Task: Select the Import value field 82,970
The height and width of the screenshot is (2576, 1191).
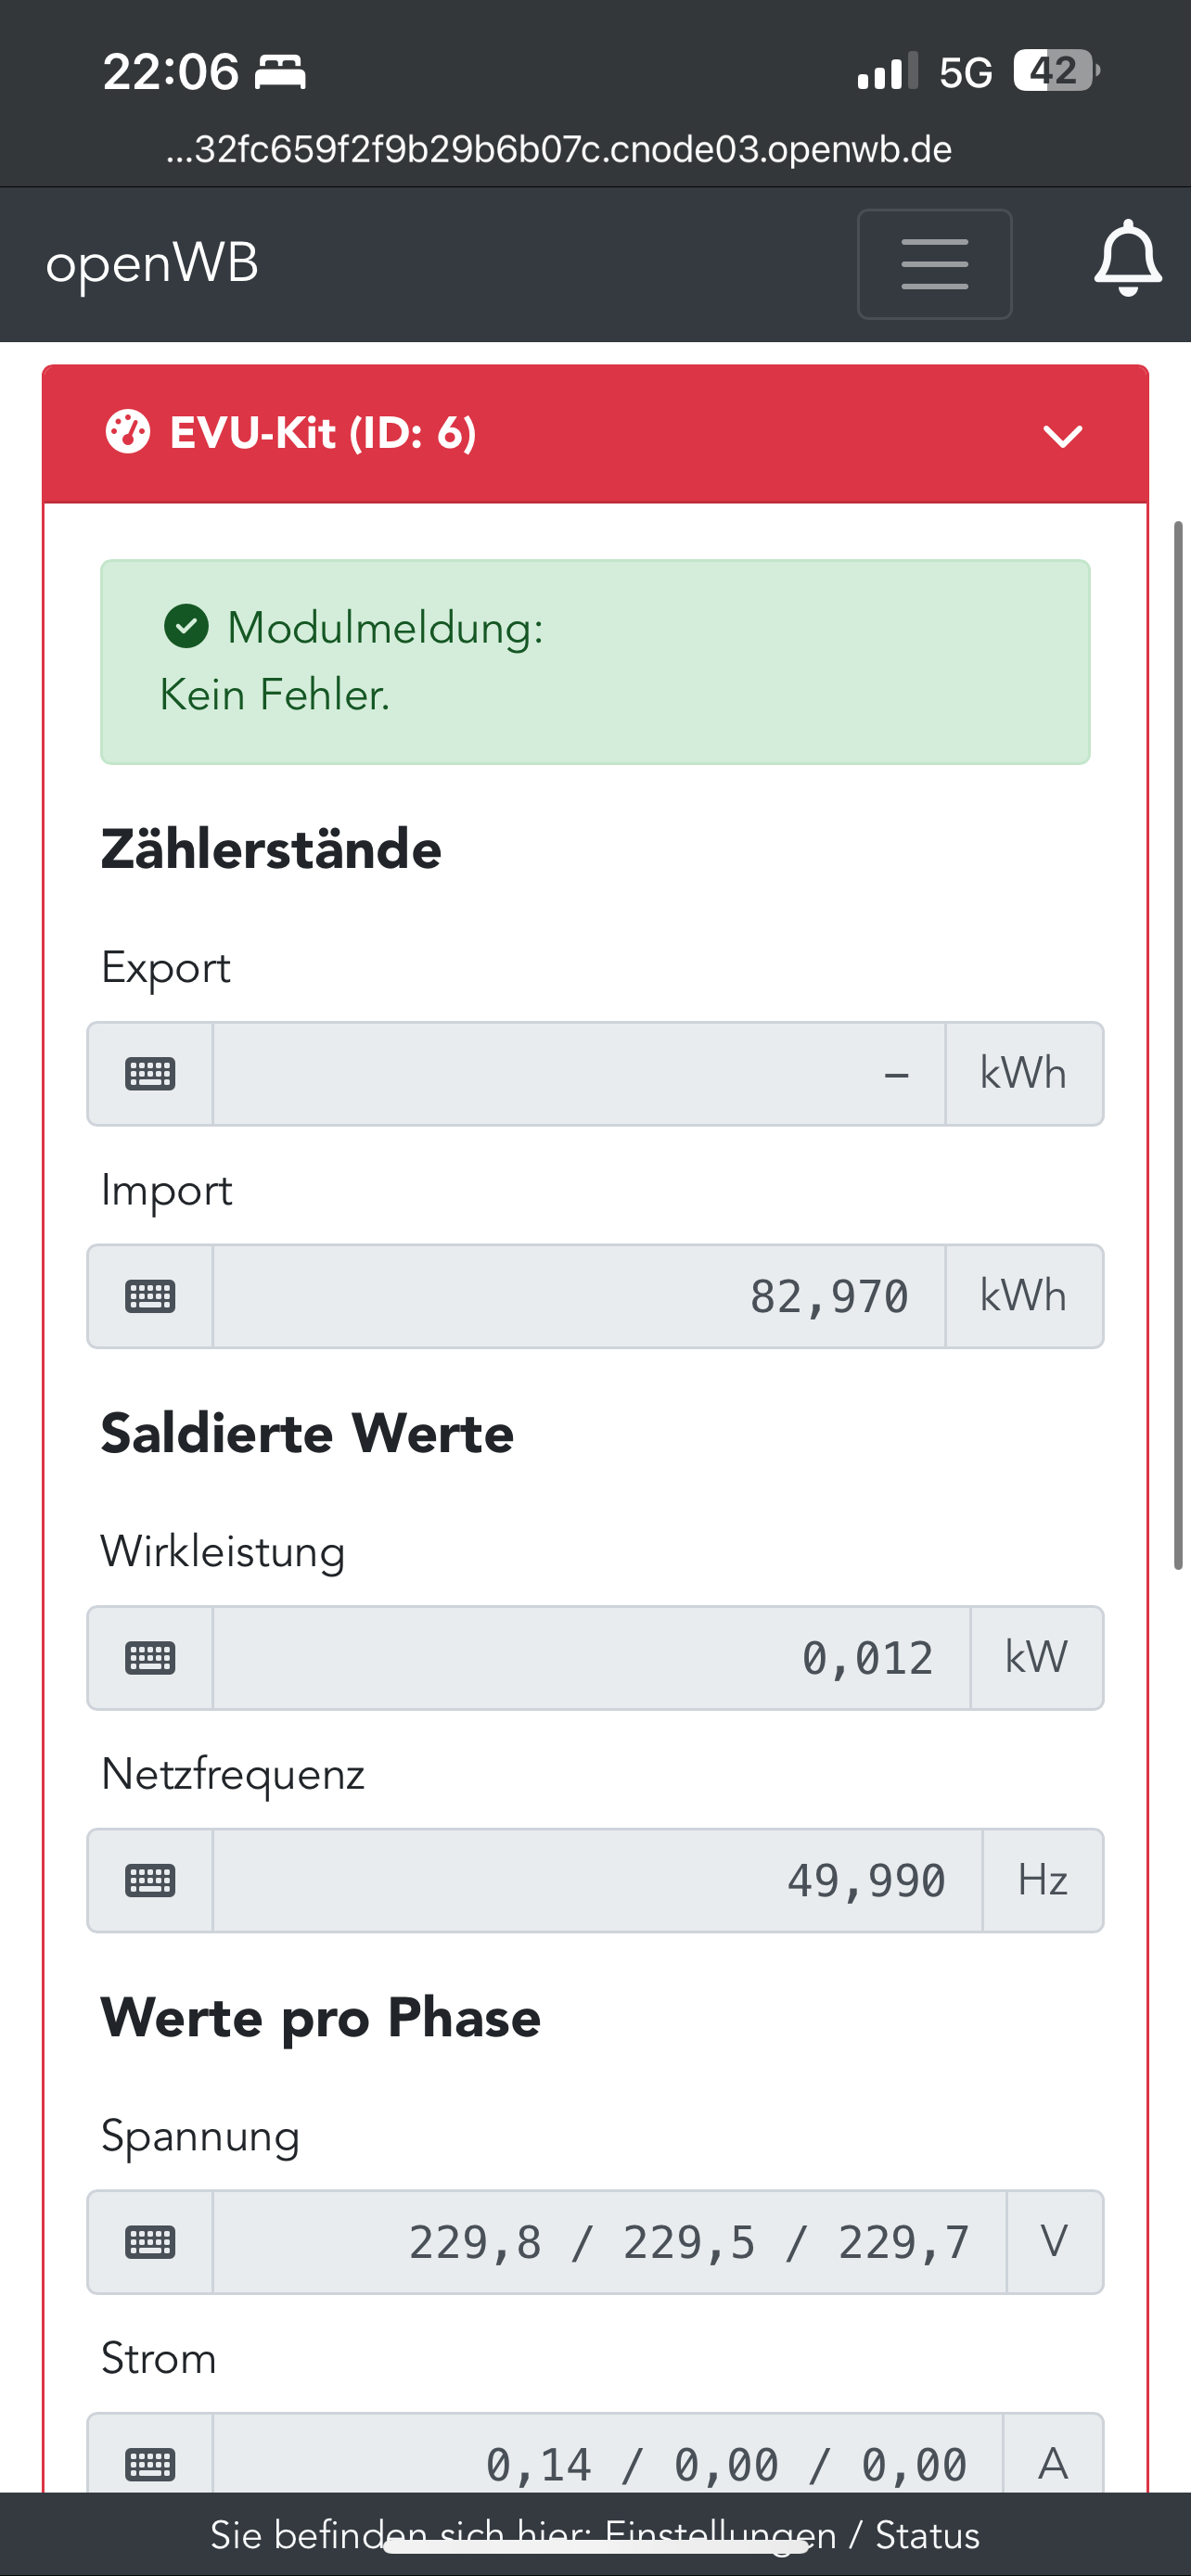Action: coord(578,1297)
